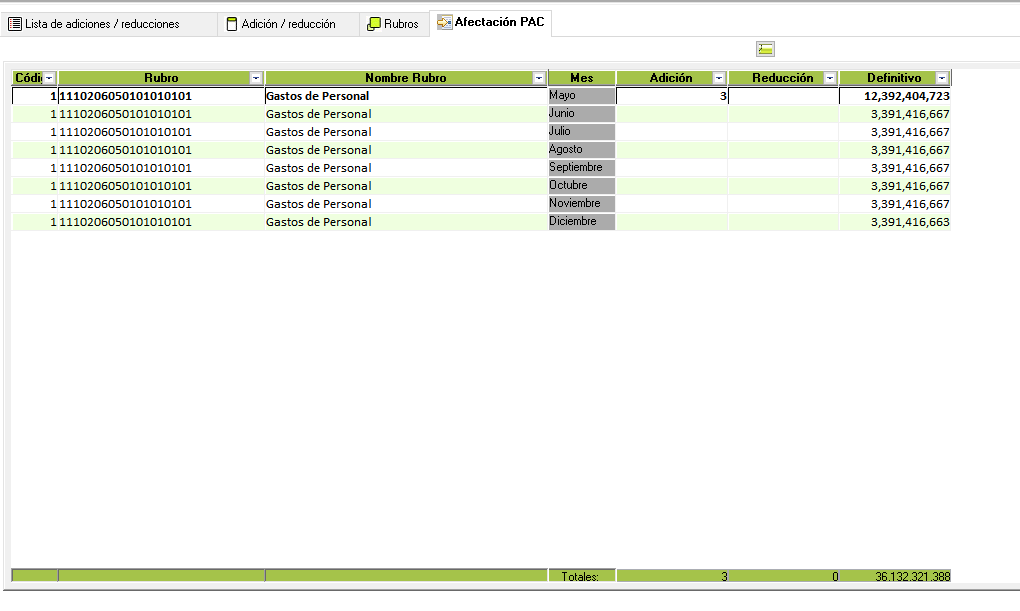Click the Nombre Rubro column header
Screen dimensions: 1020x611
(405, 78)
